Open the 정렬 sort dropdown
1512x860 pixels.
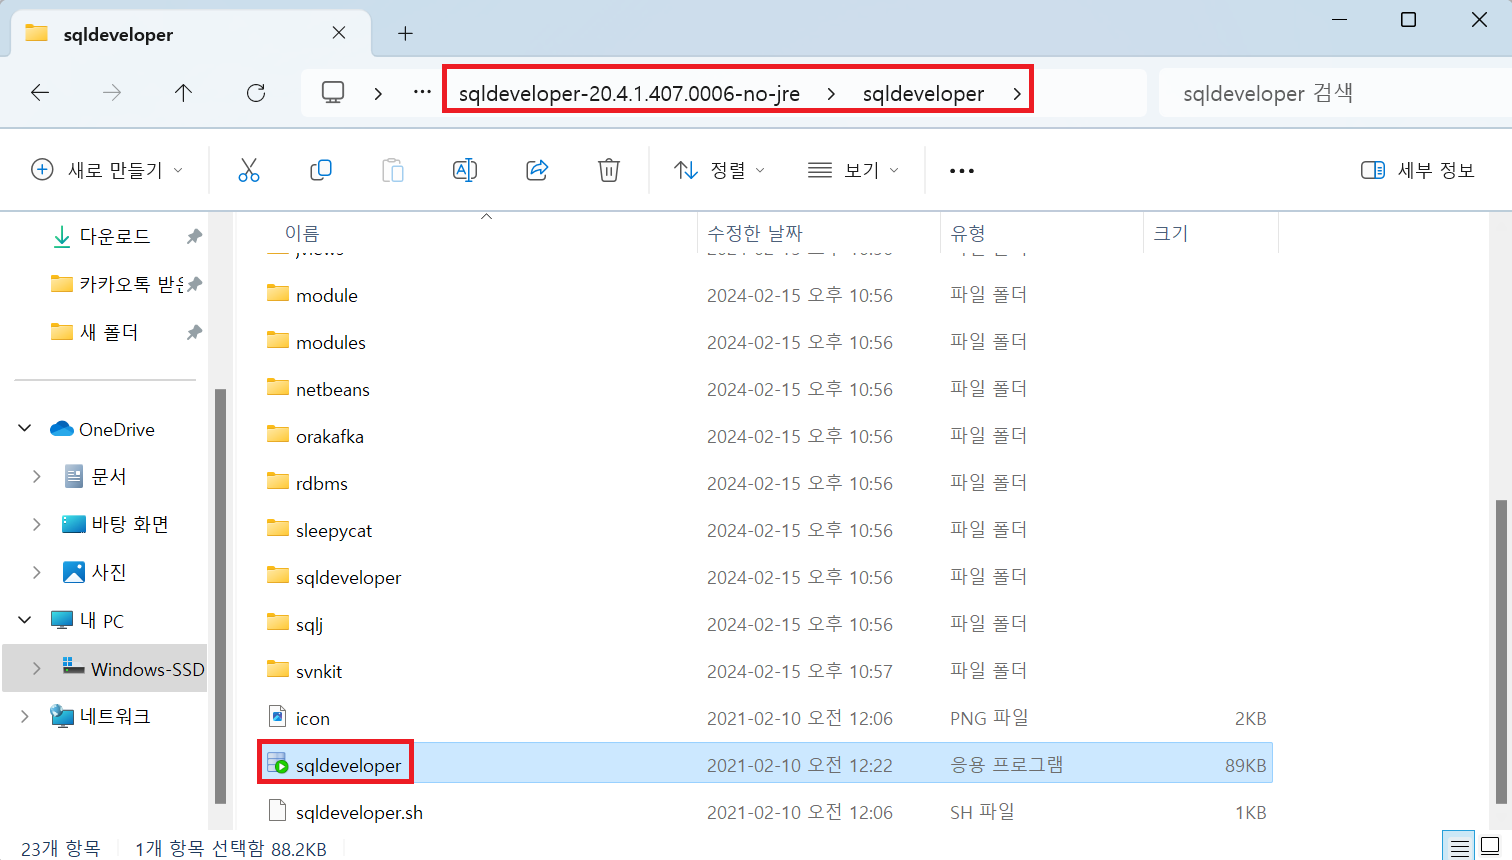tap(718, 170)
